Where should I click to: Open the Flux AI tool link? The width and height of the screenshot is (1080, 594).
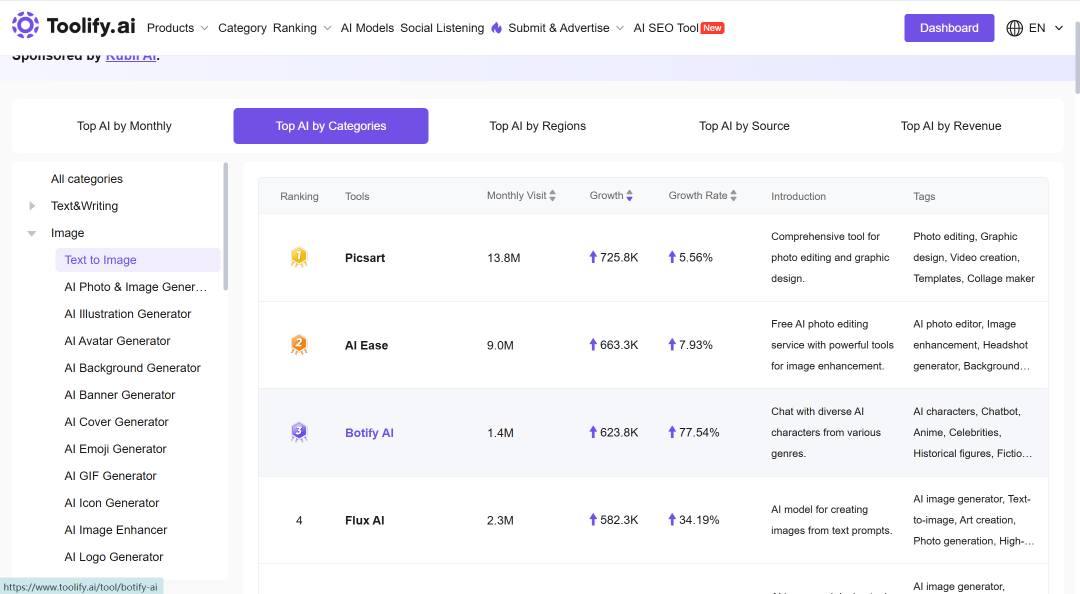click(364, 520)
